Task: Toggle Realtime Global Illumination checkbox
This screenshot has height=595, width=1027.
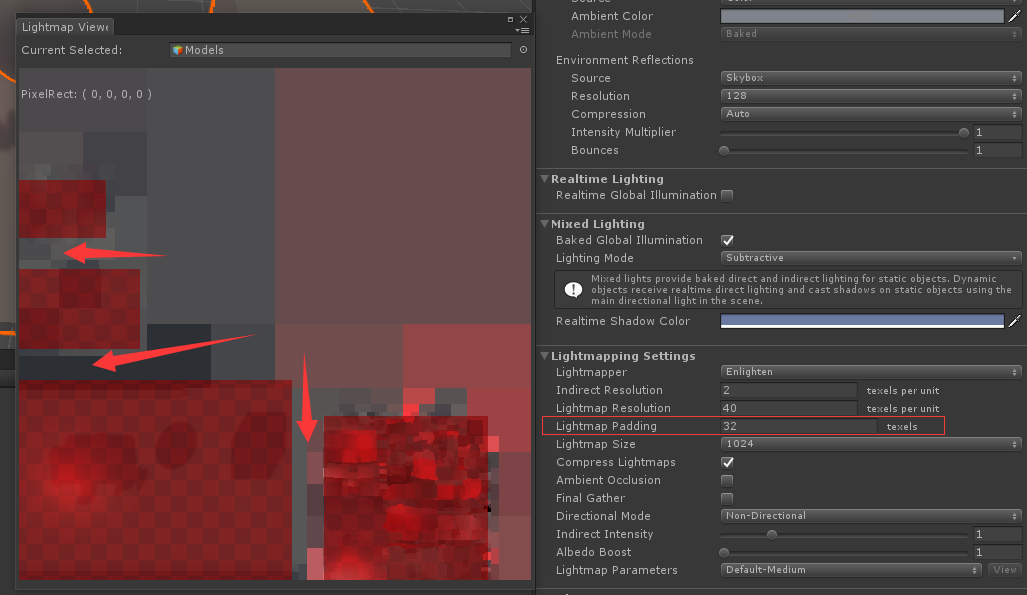Action: [727, 195]
